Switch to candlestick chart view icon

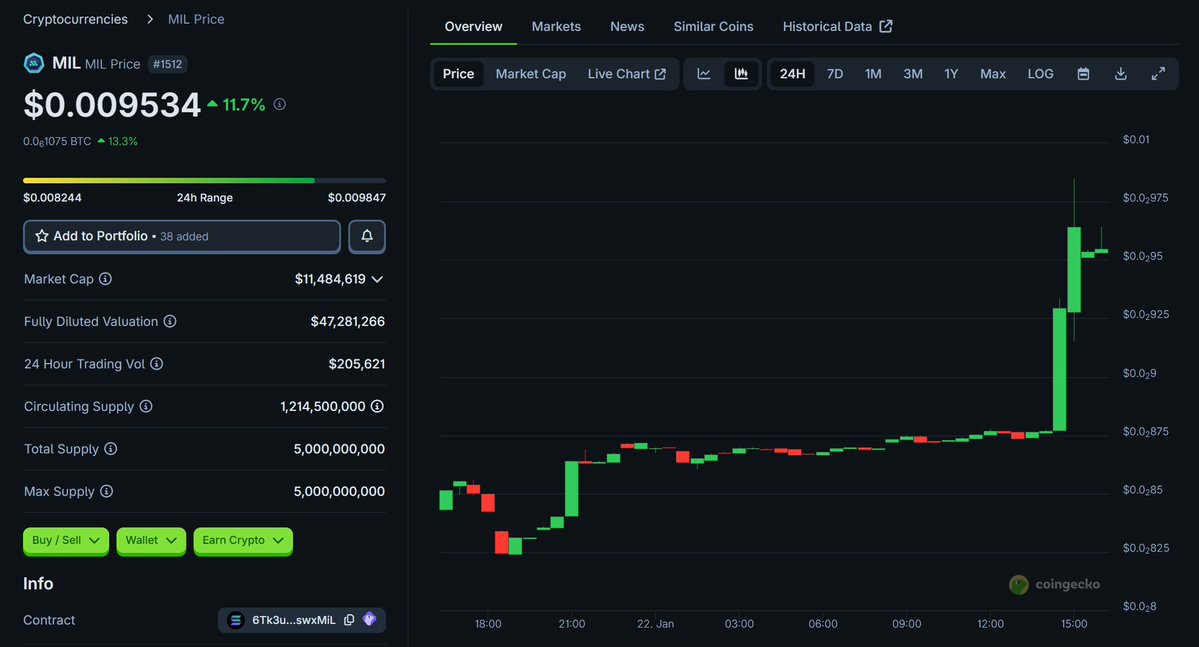[x=741, y=74]
